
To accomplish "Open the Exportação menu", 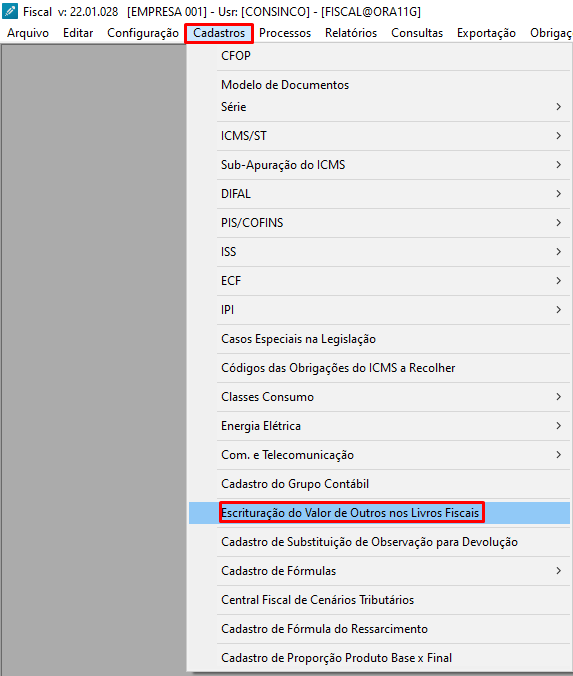I will 486,33.
